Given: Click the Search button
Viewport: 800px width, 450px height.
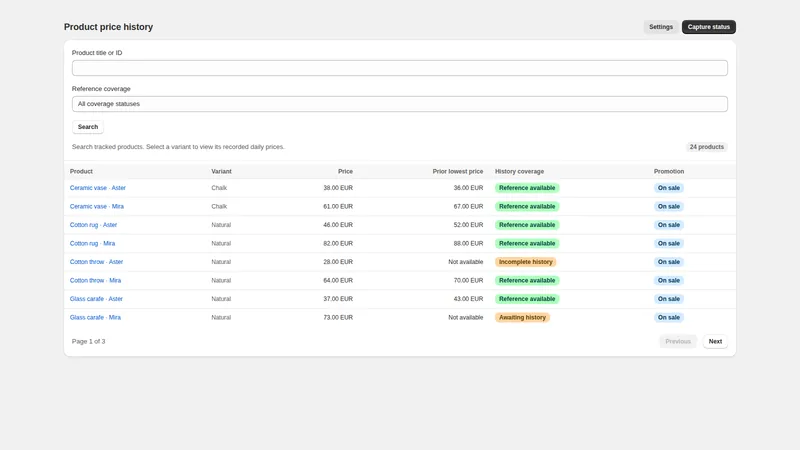Looking at the screenshot, I should [x=88, y=127].
